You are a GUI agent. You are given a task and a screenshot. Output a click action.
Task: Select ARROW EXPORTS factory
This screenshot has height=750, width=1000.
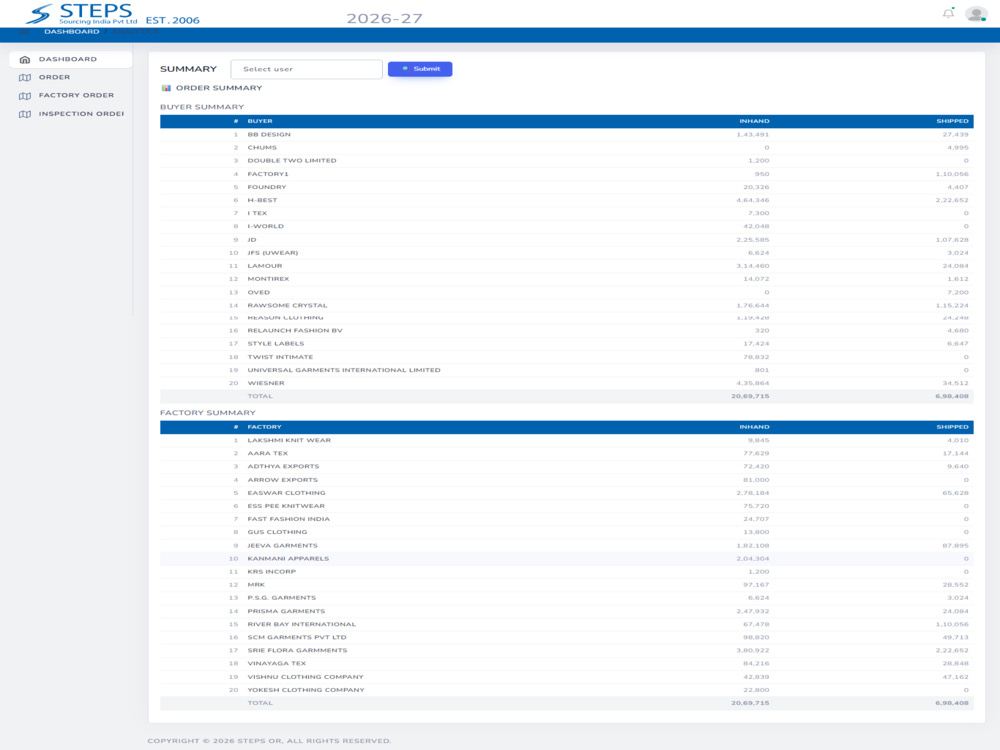point(566,480)
